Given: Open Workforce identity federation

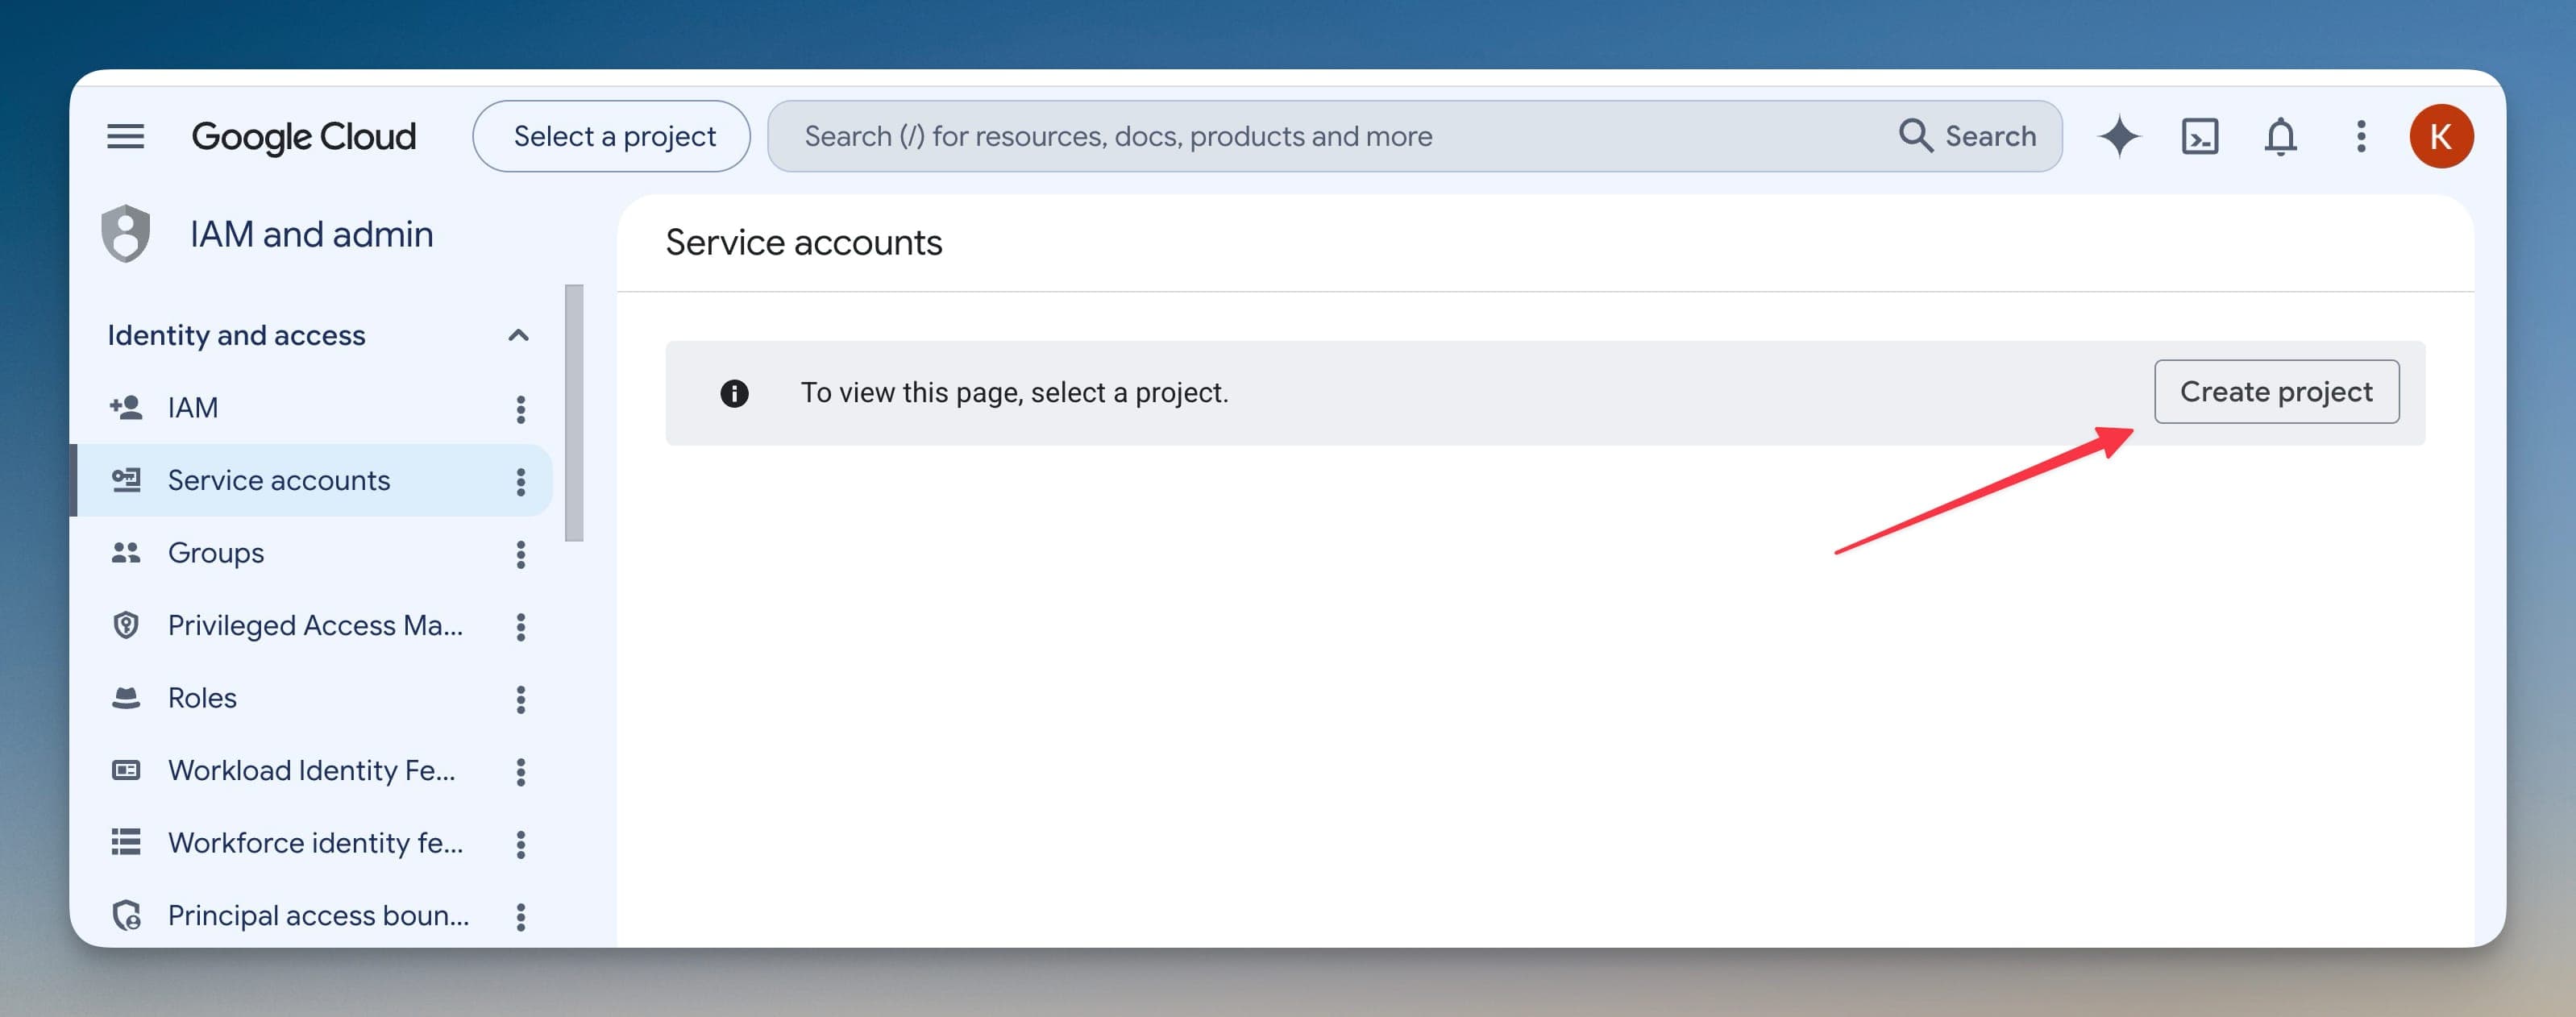Looking at the screenshot, I should click(x=316, y=842).
